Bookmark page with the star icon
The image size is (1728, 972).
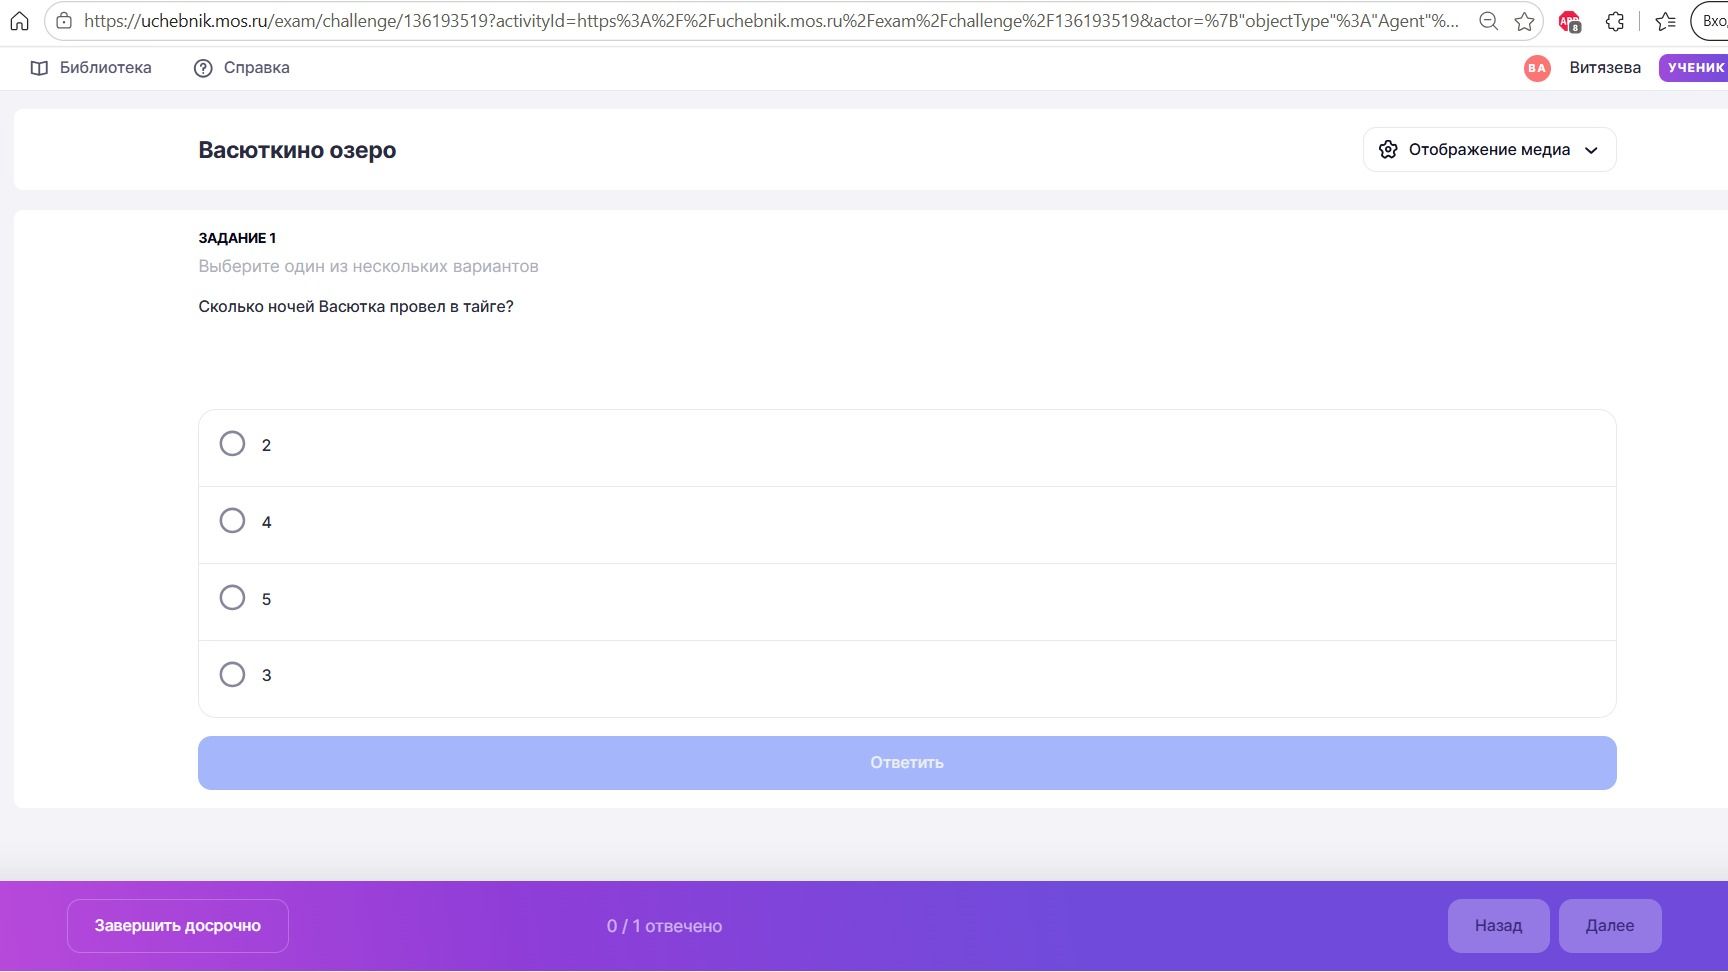click(x=1524, y=21)
